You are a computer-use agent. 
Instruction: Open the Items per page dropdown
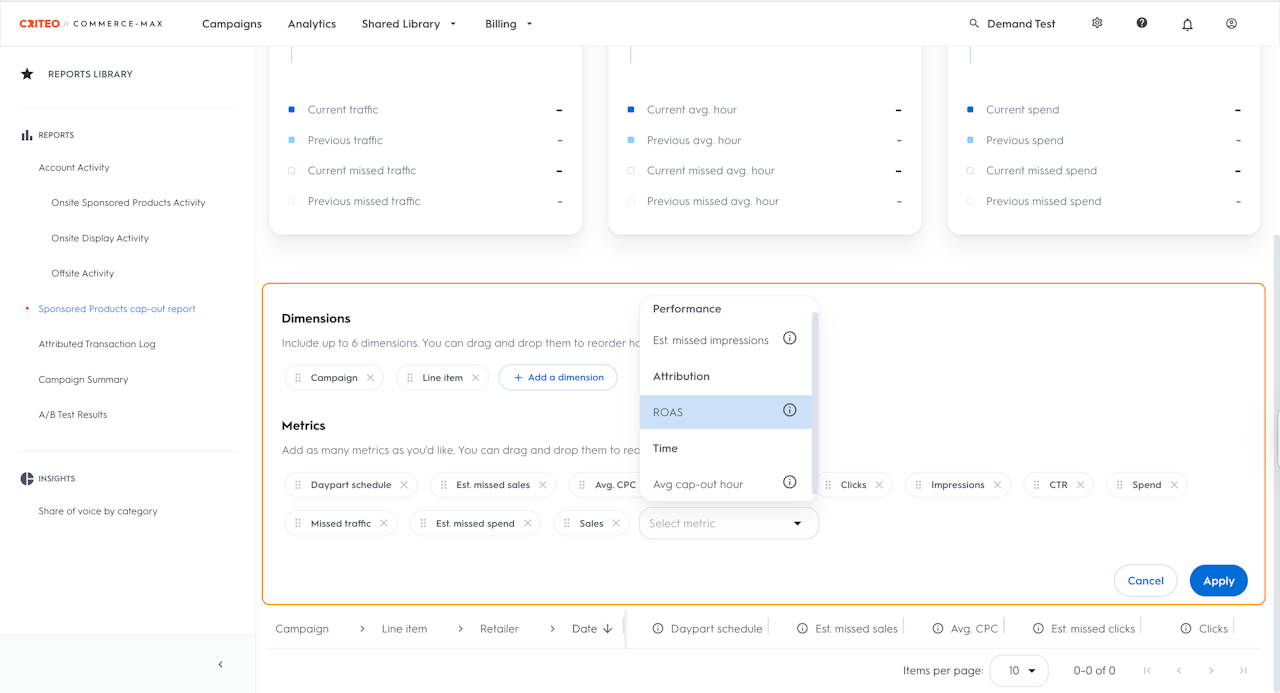point(1018,671)
